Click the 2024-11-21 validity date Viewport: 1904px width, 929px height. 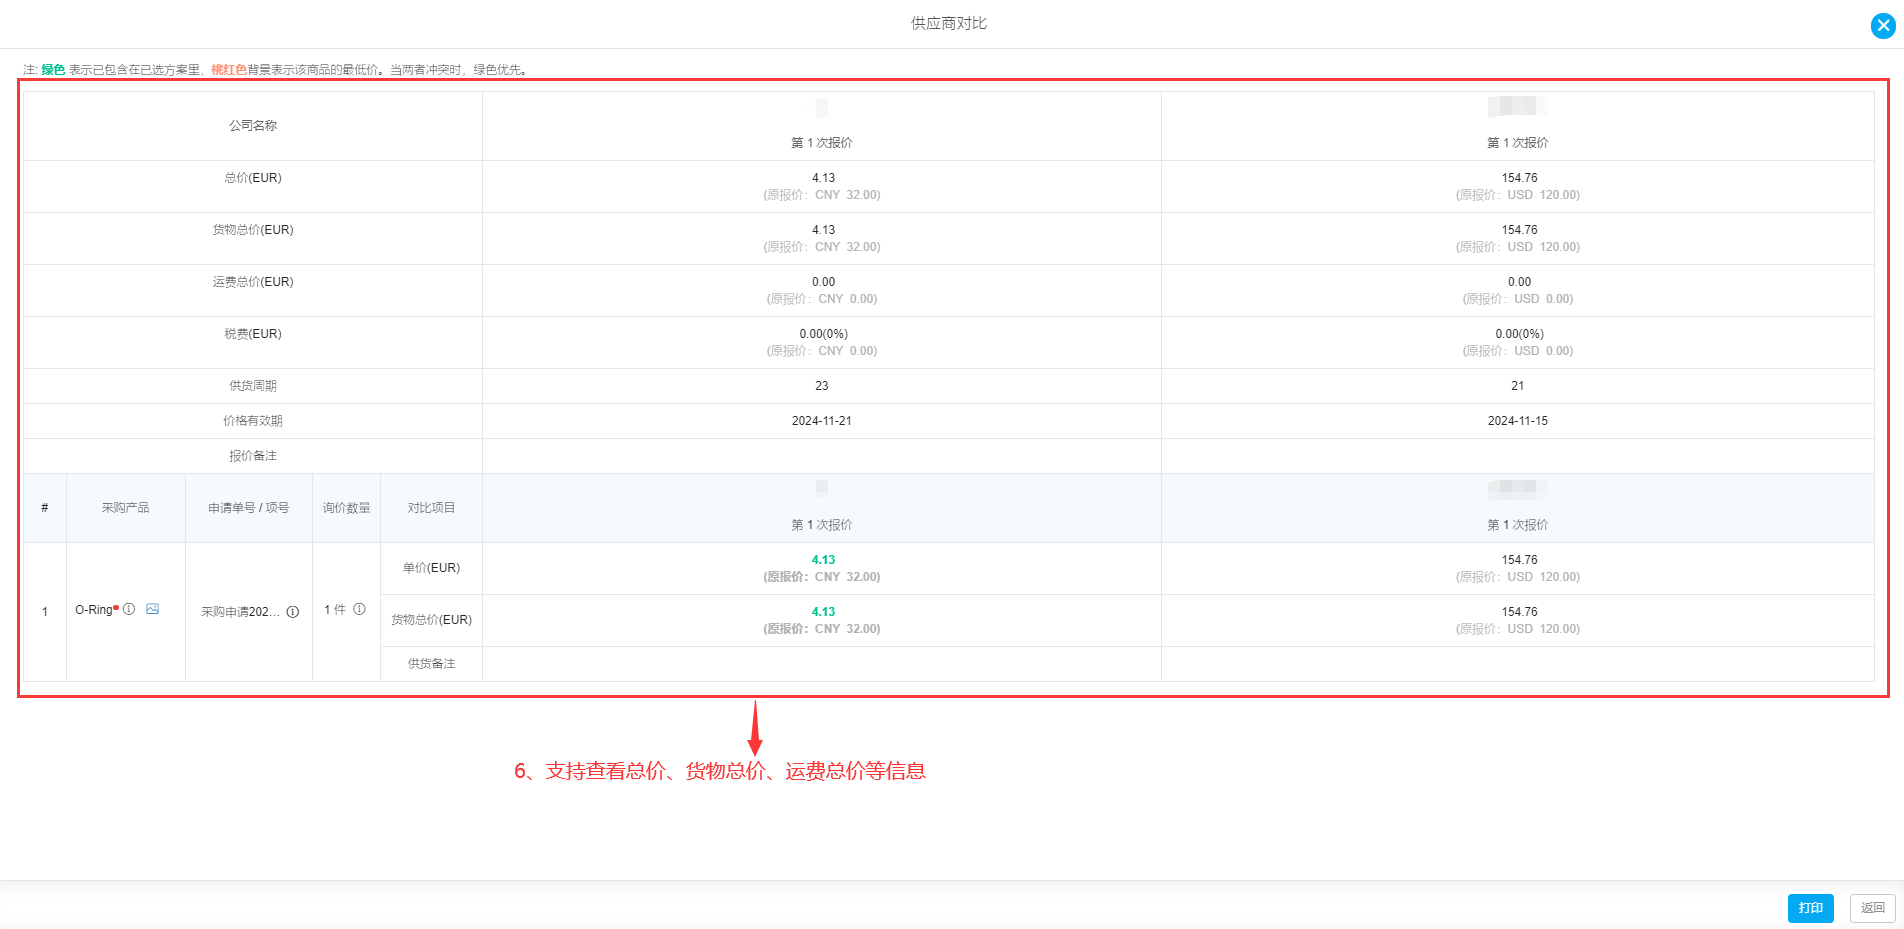pyautogui.click(x=821, y=421)
